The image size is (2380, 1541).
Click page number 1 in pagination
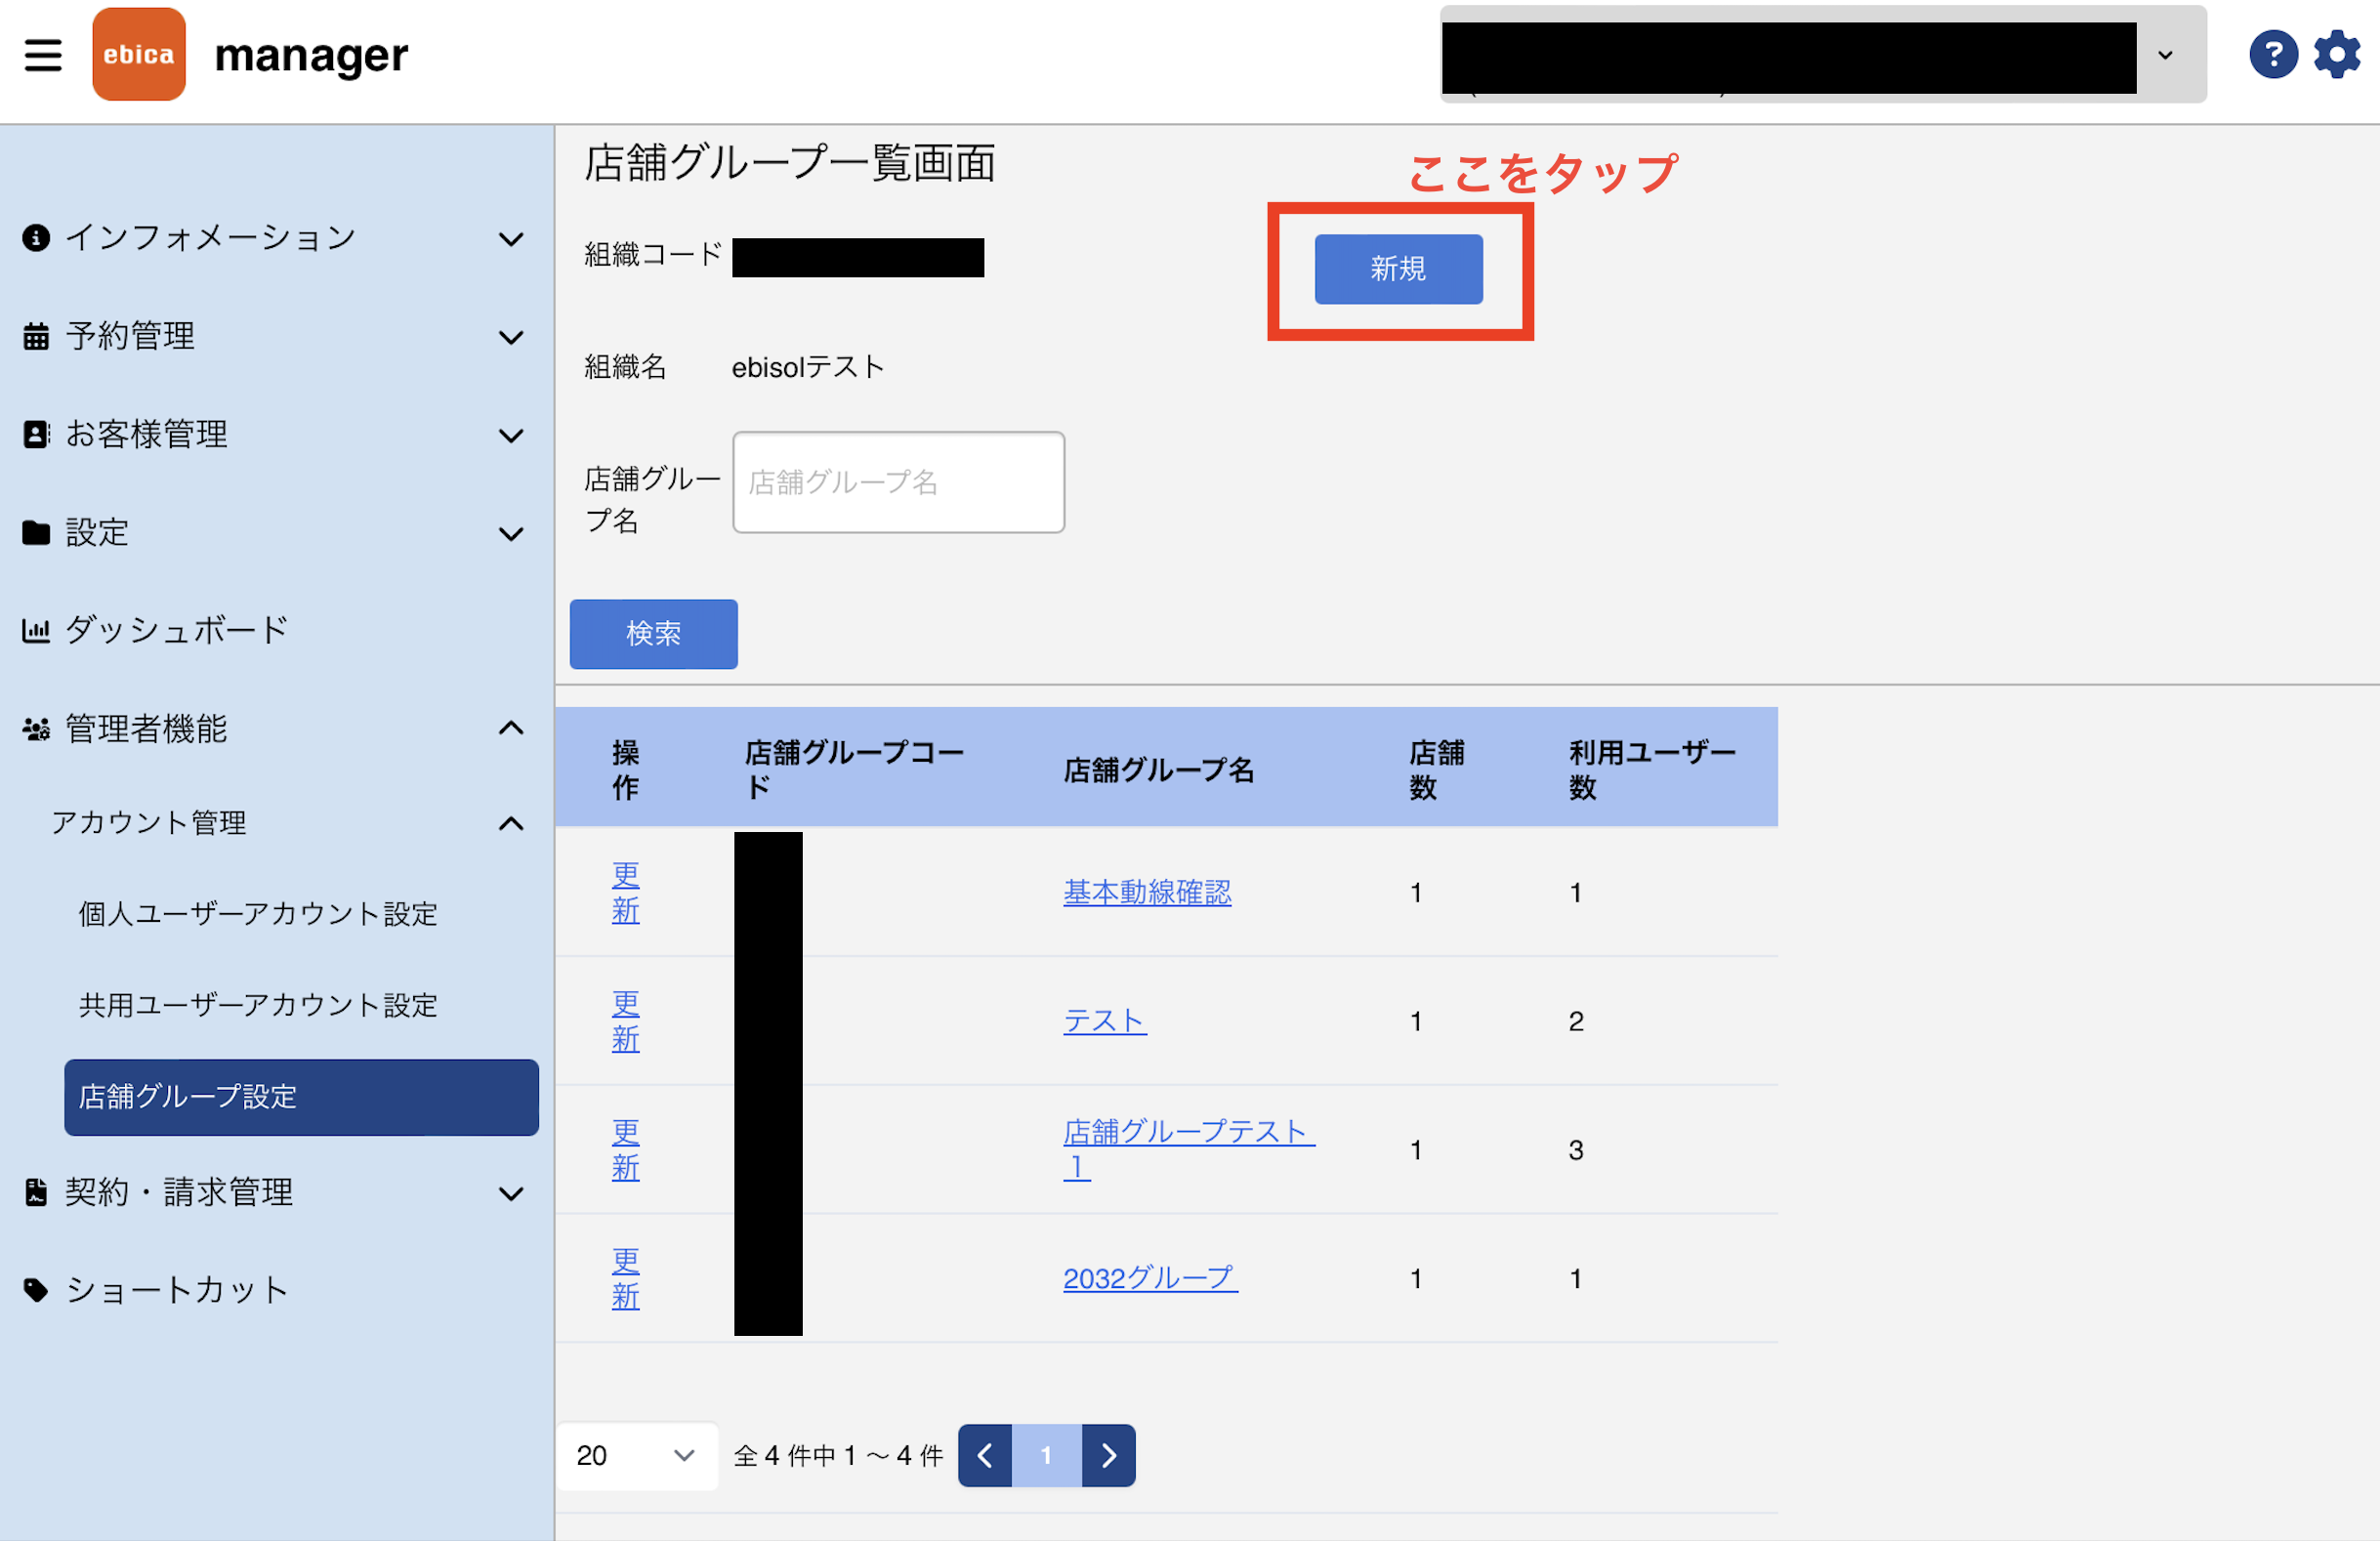(x=1046, y=1456)
